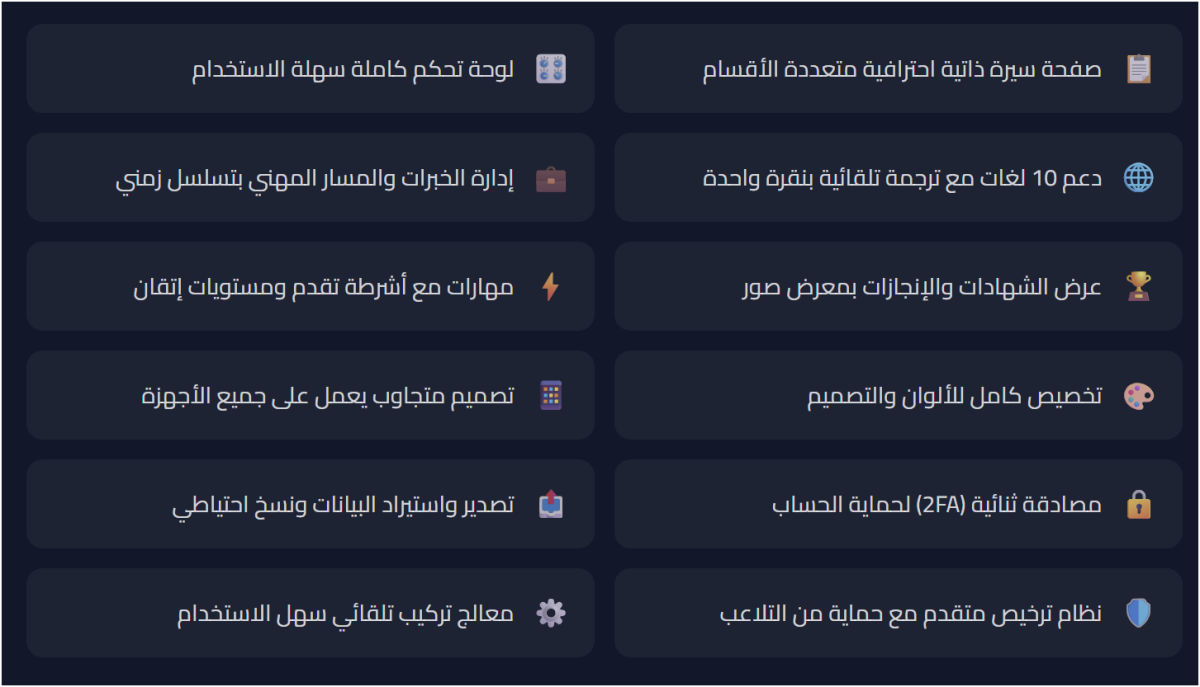Click the globe icon for 10 languages
Viewport: 1200px width, 687px height.
pyautogui.click(x=1138, y=178)
